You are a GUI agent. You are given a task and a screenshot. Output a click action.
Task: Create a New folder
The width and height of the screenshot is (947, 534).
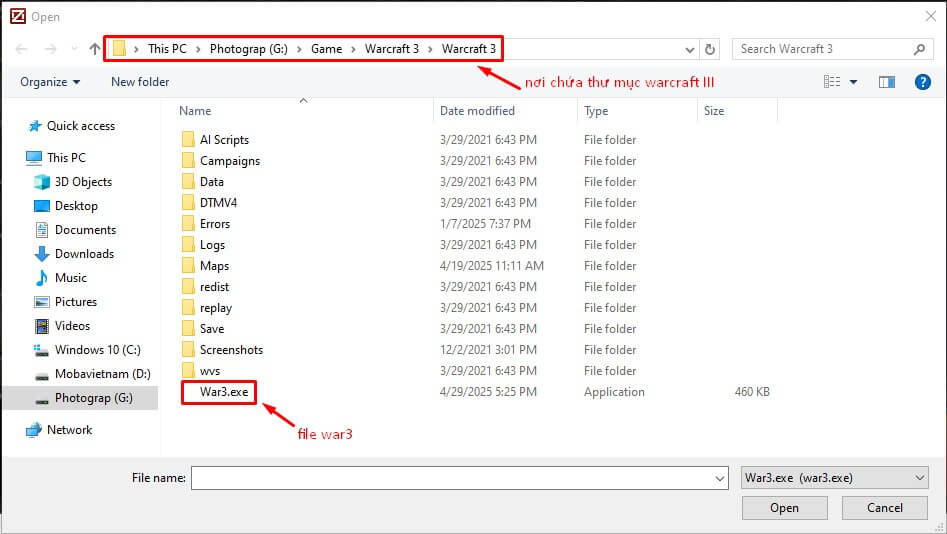(x=140, y=82)
